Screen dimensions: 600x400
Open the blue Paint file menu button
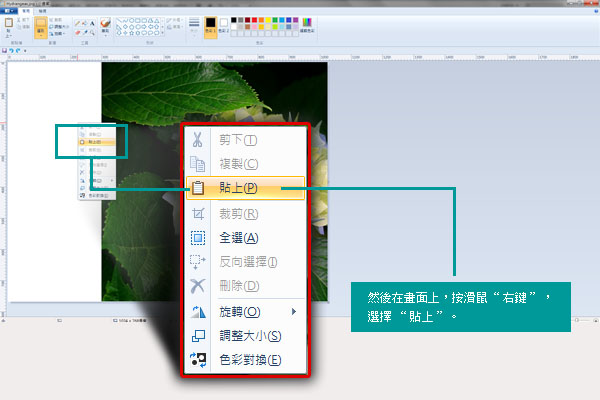point(8,11)
